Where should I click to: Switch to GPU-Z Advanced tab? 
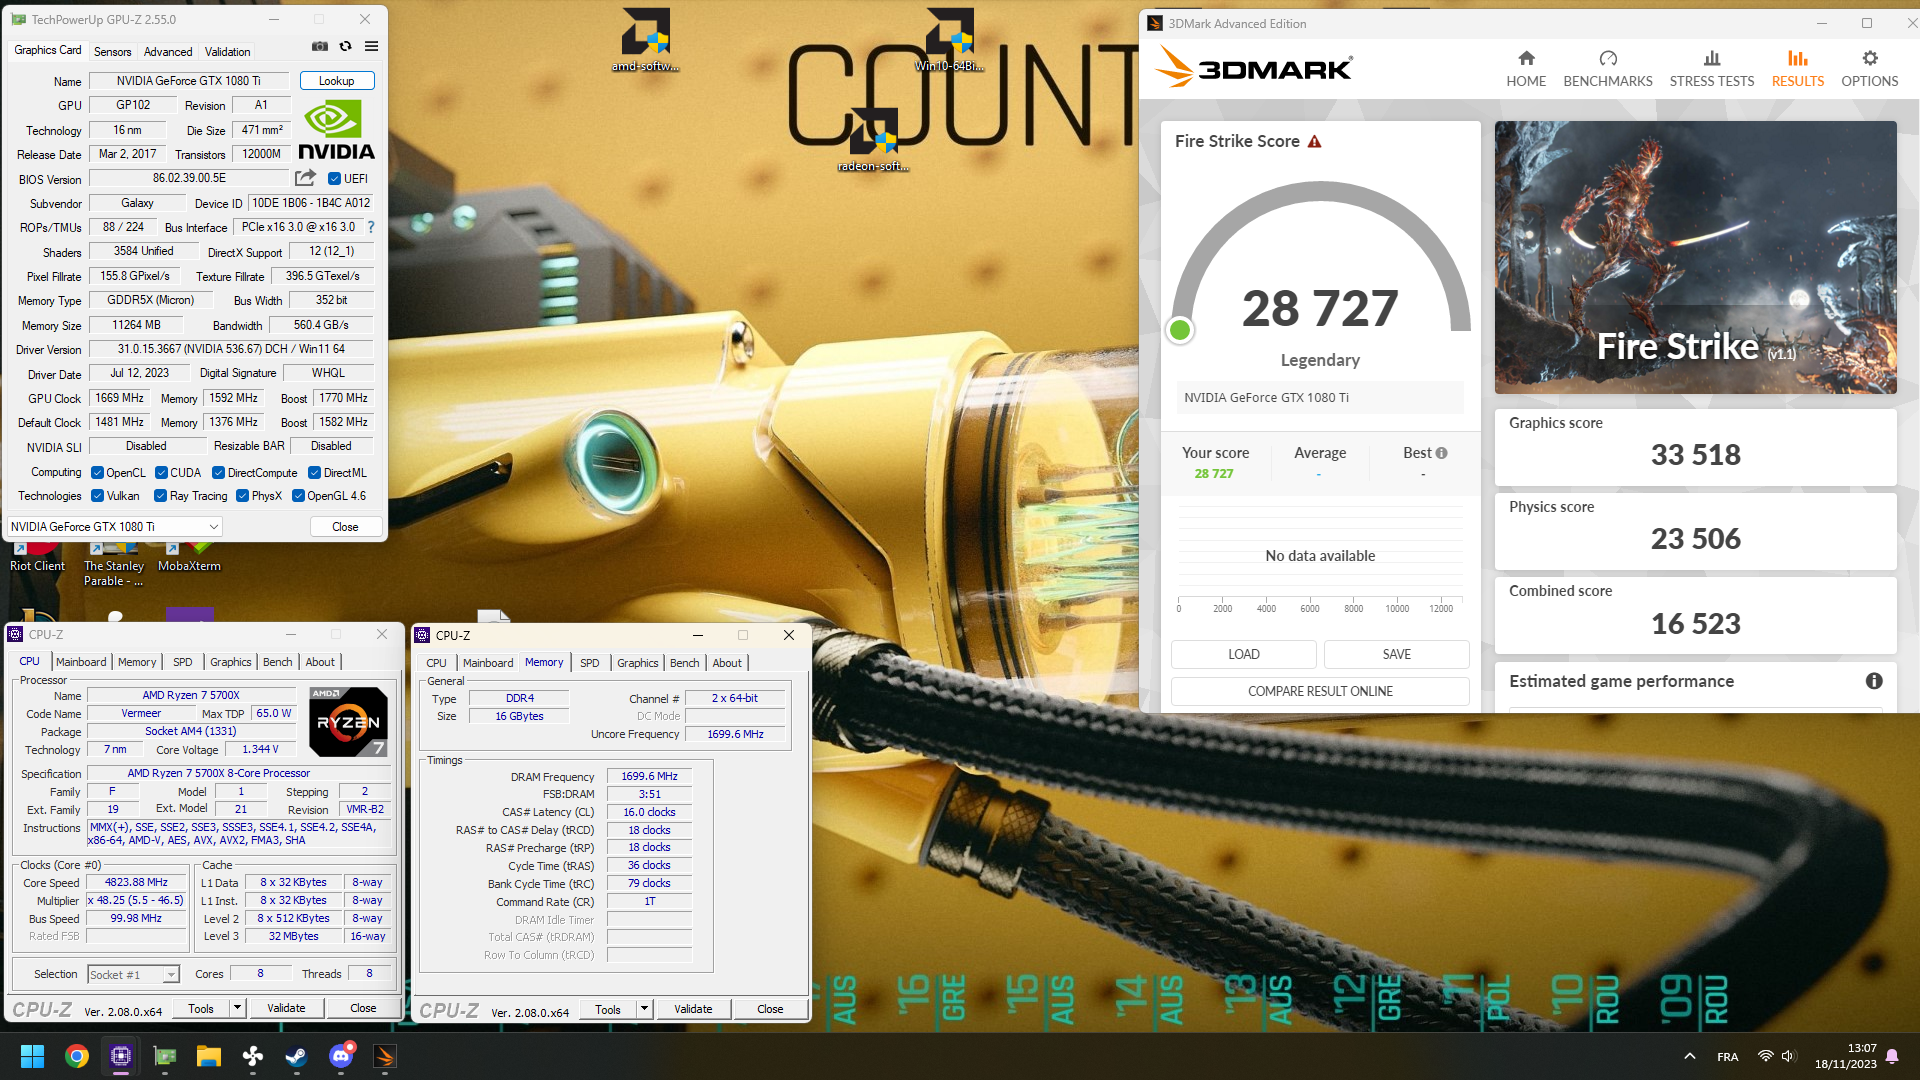(168, 52)
